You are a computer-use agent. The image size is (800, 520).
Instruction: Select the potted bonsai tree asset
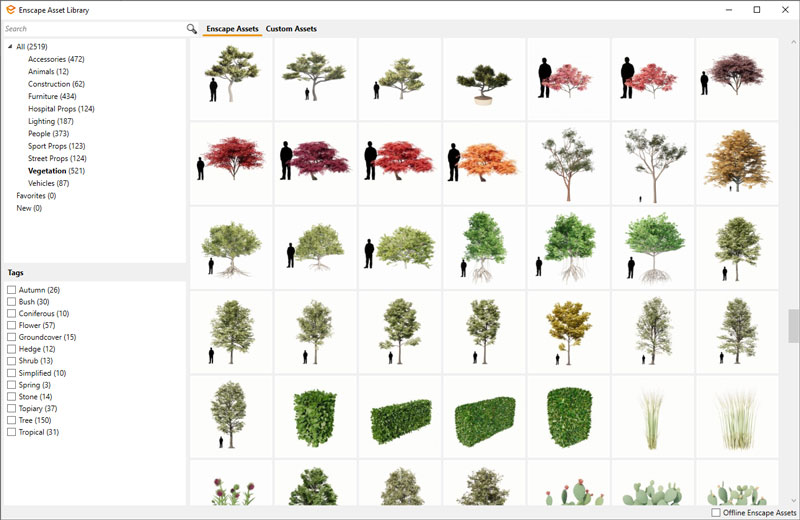coord(484,80)
